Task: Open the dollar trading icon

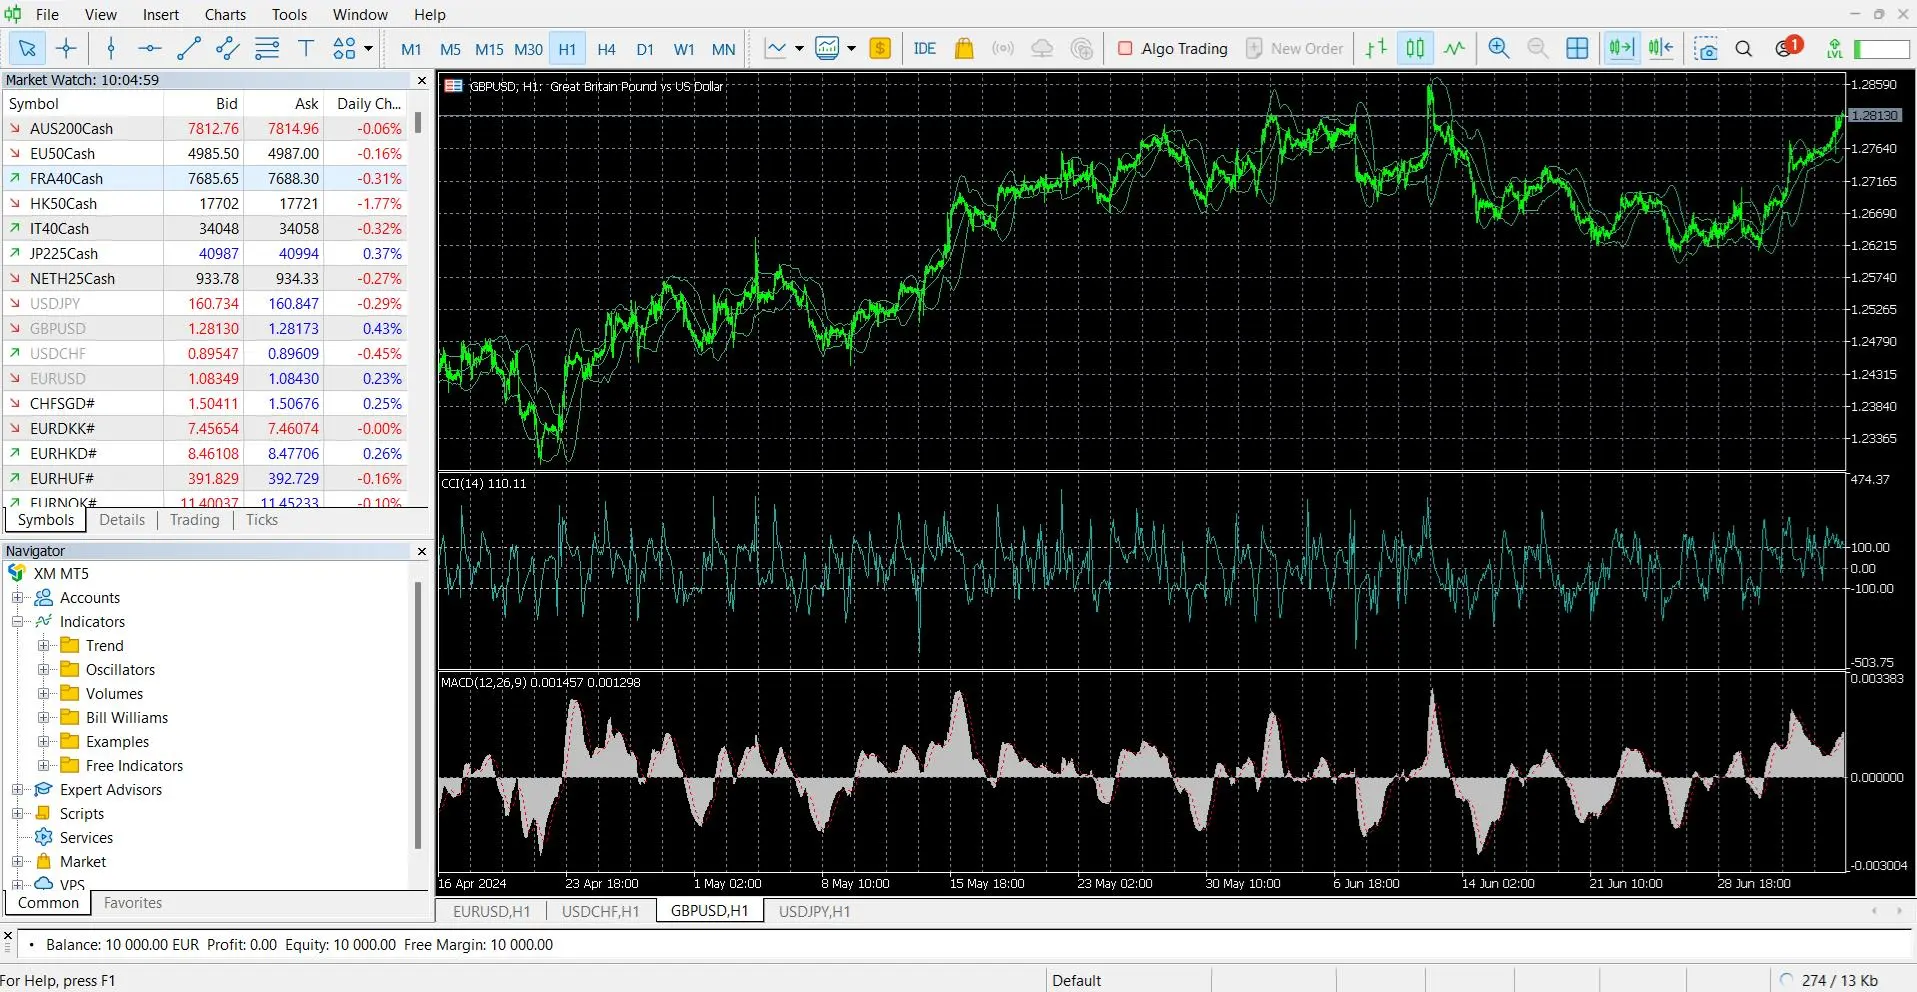Action: (x=880, y=48)
